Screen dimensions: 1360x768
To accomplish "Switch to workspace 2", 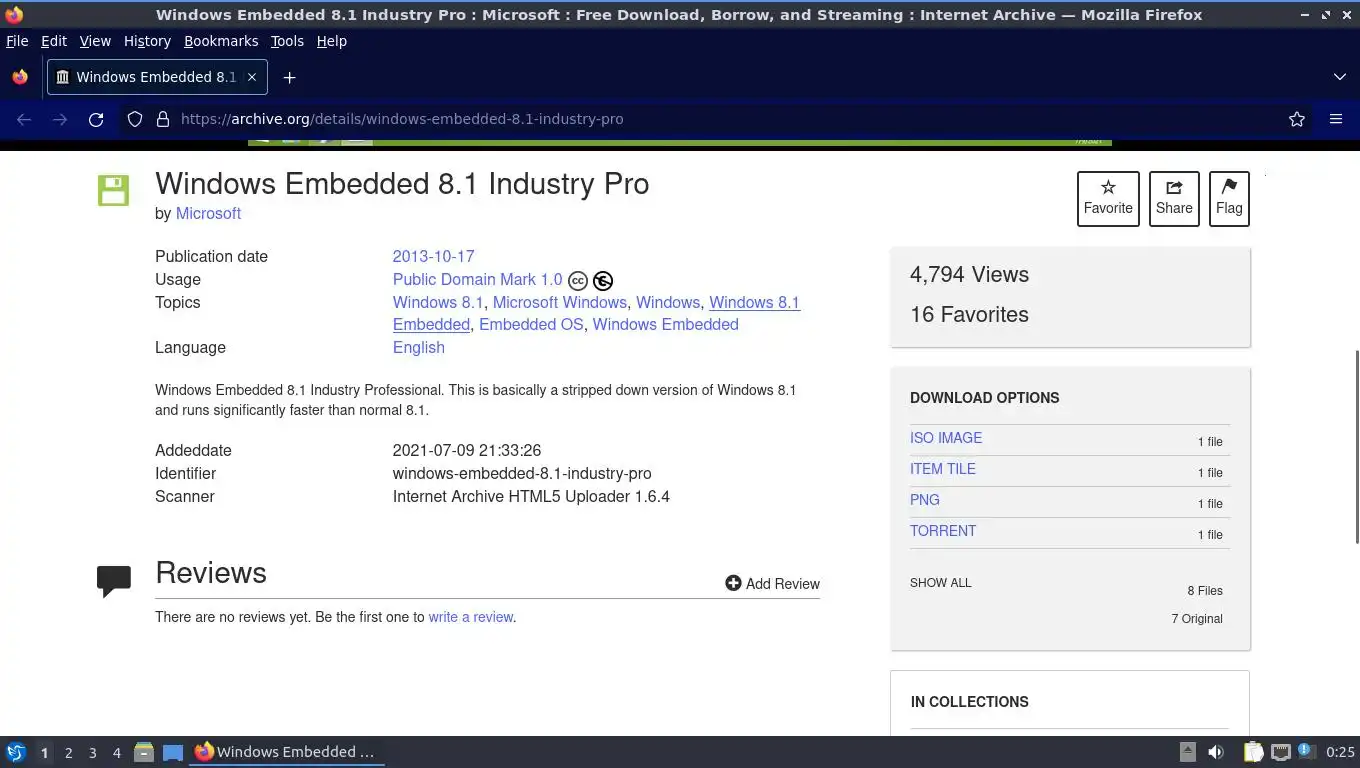I will click(68, 753).
